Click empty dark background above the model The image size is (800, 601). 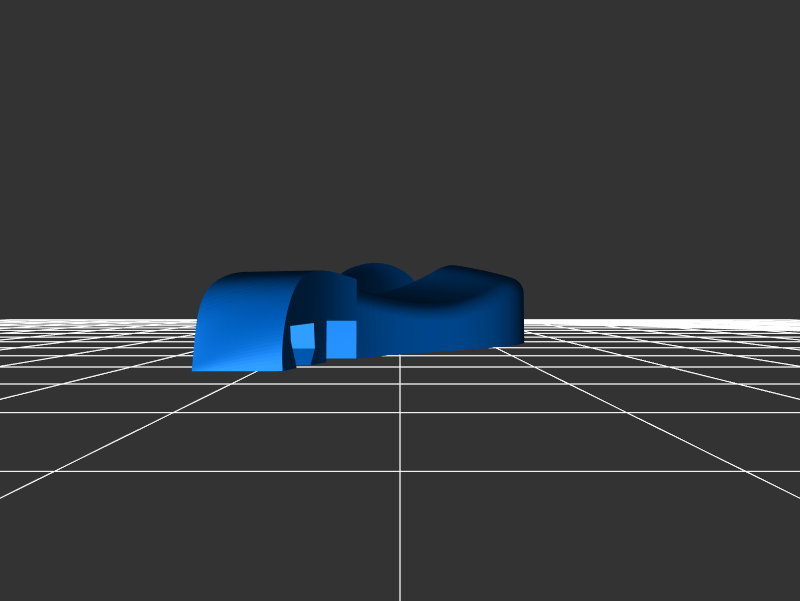point(400,130)
